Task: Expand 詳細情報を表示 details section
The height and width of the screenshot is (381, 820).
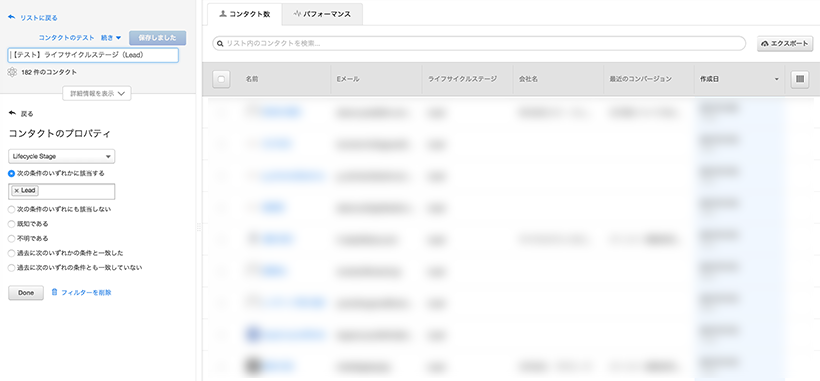Action: click(x=97, y=94)
